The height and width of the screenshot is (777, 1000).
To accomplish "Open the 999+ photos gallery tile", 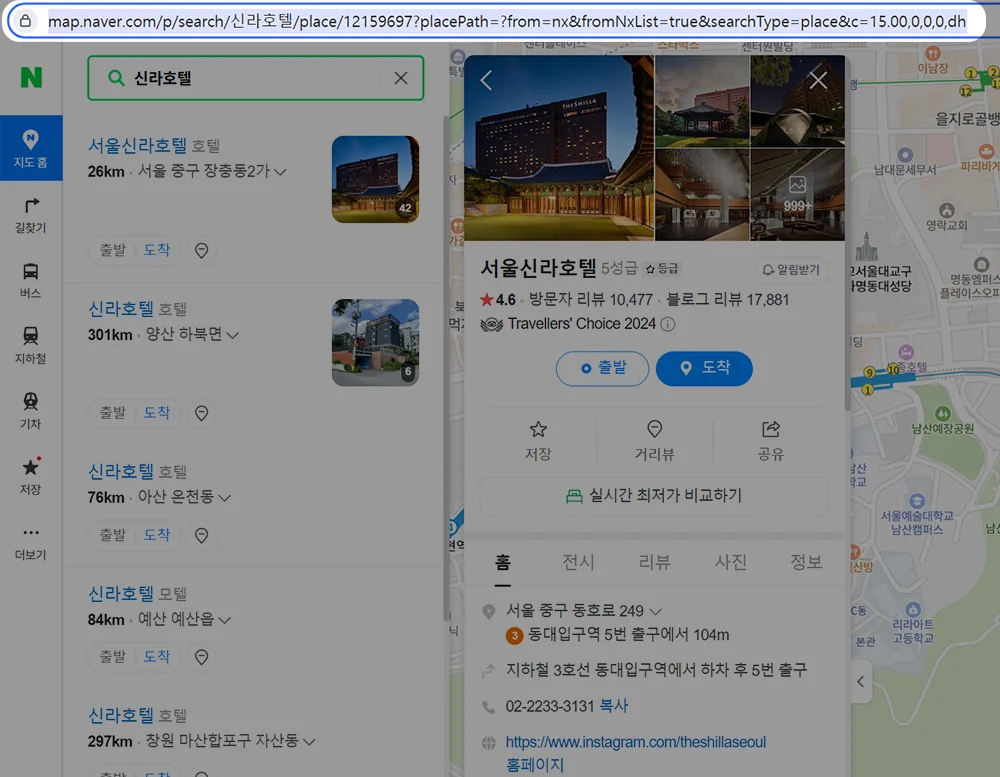I will 797,195.
